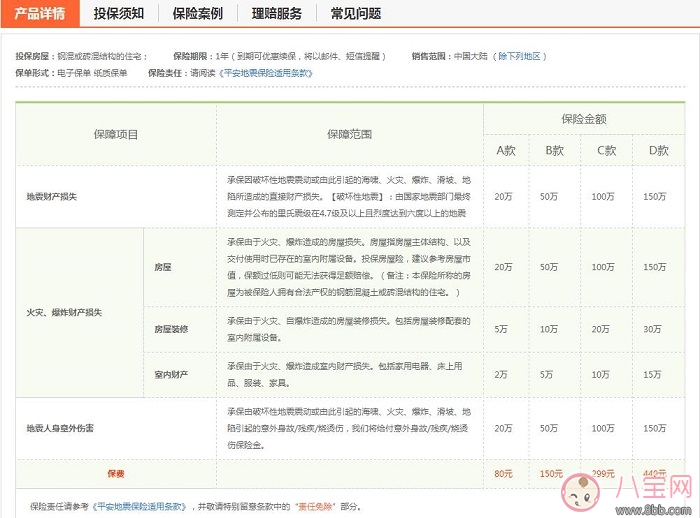The width and height of the screenshot is (700, 518).
Task: Select the 299元 premium price
Action: pyautogui.click(x=603, y=473)
